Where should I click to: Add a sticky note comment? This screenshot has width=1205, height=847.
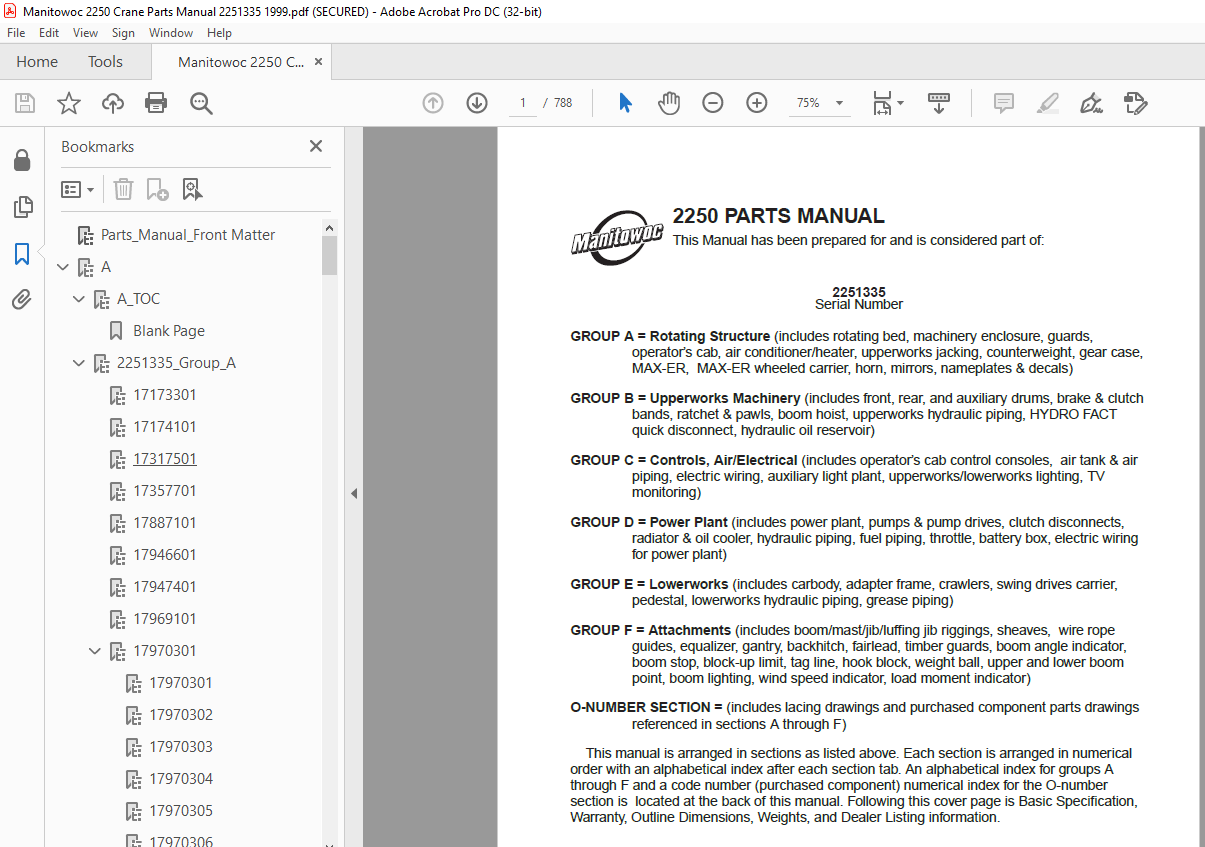1004,103
